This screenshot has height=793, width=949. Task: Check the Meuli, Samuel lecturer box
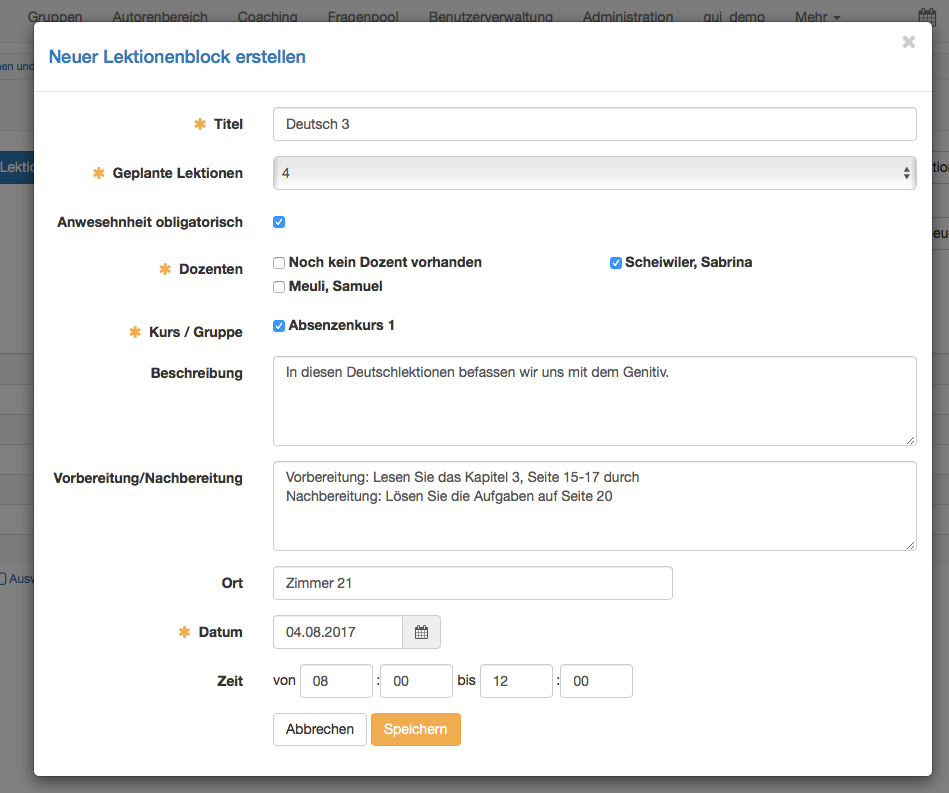pyautogui.click(x=279, y=287)
